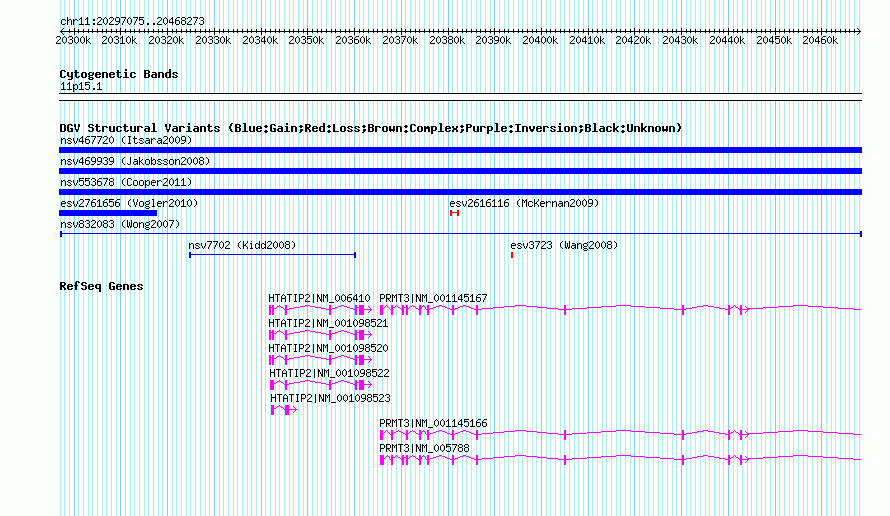This screenshot has width=890, height=516.
Task: Click the PRMT3 NM_001145167 gene model line
Action: point(620,309)
